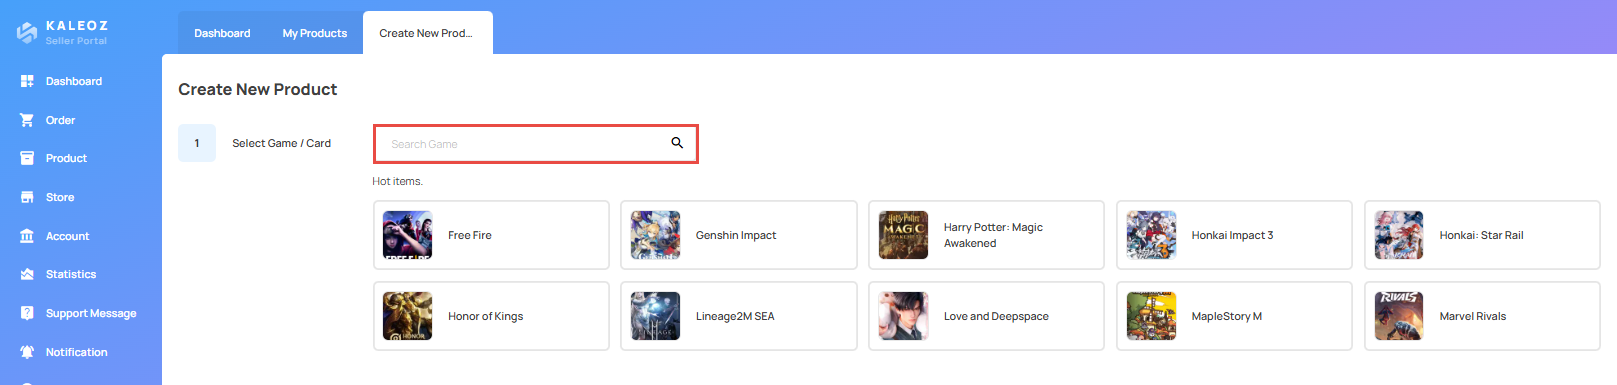Click the Order shopping cart icon

(x=27, y=120)
